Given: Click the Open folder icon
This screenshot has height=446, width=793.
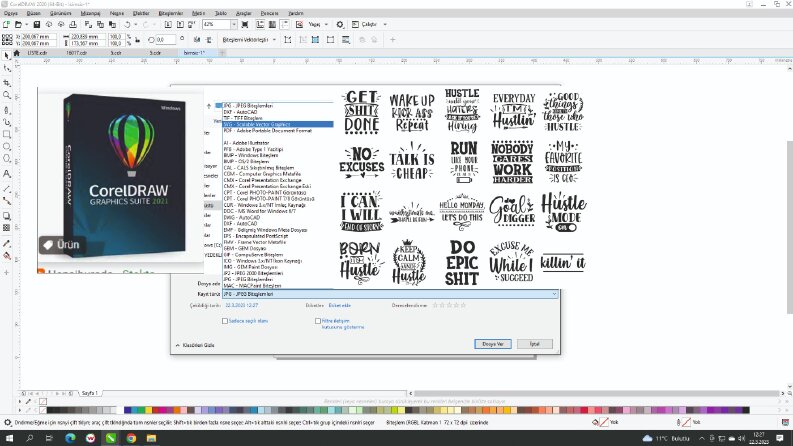Looking at the screenshot, I should 18,24.
